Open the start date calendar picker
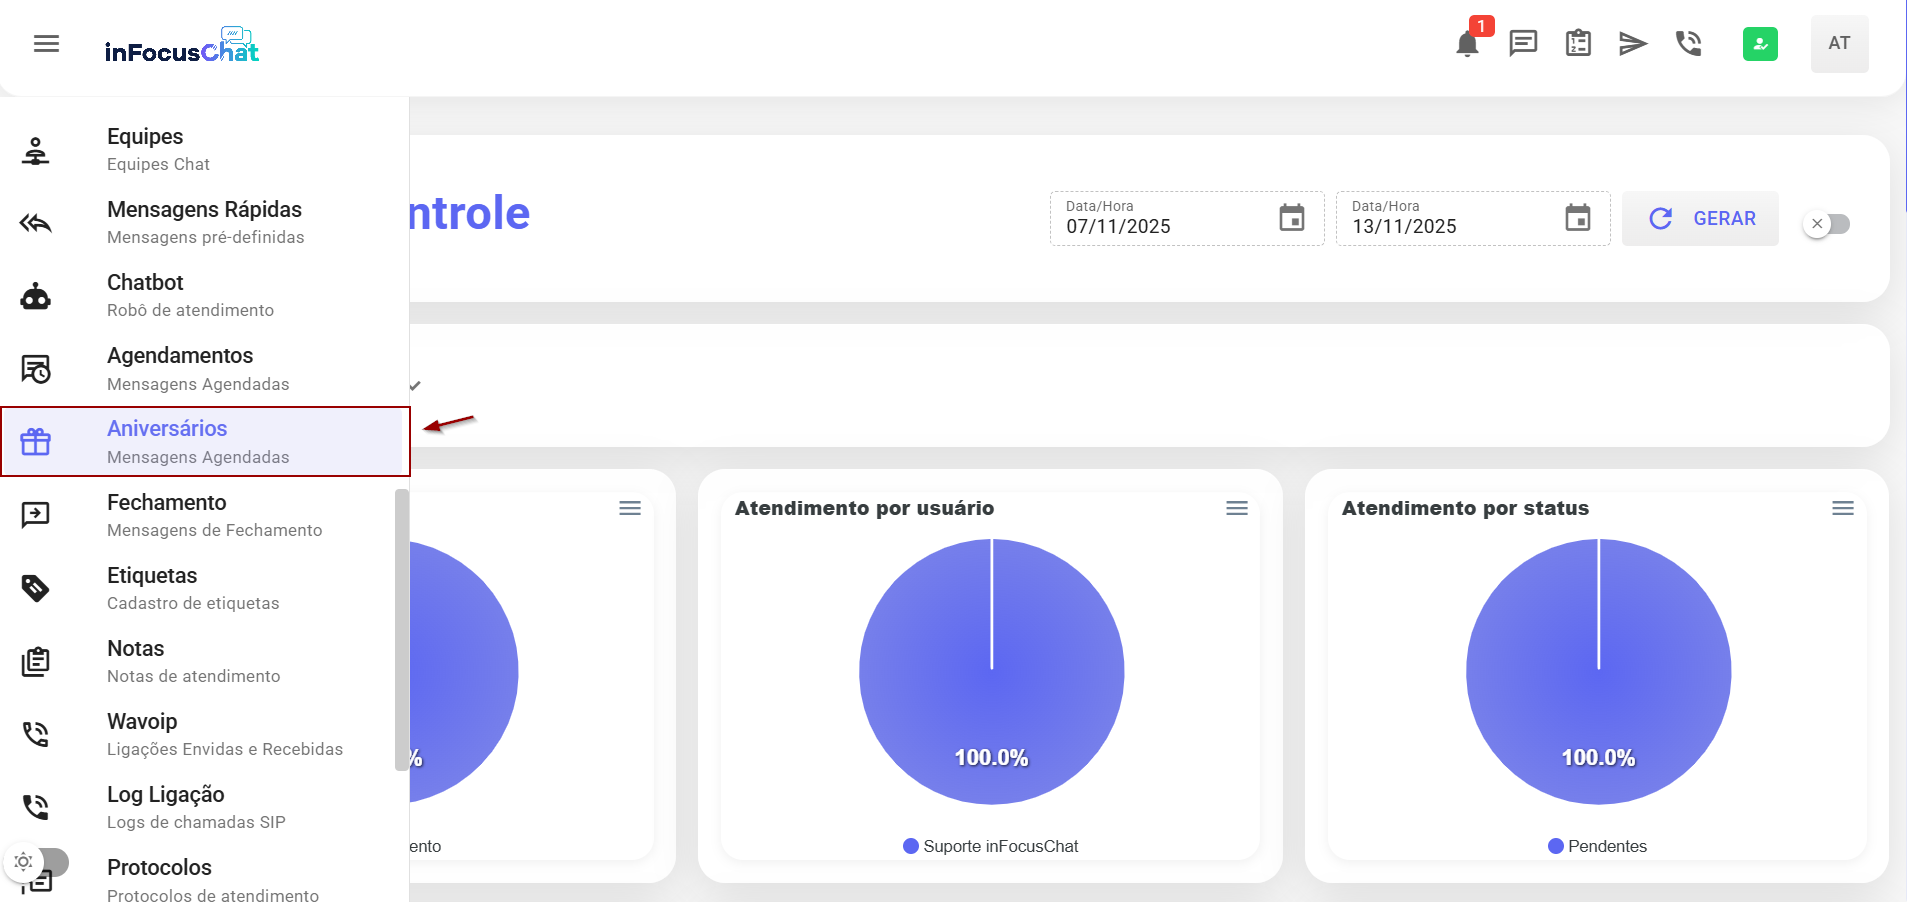This screenshot has width=1907, height=902. [1292, 218]
